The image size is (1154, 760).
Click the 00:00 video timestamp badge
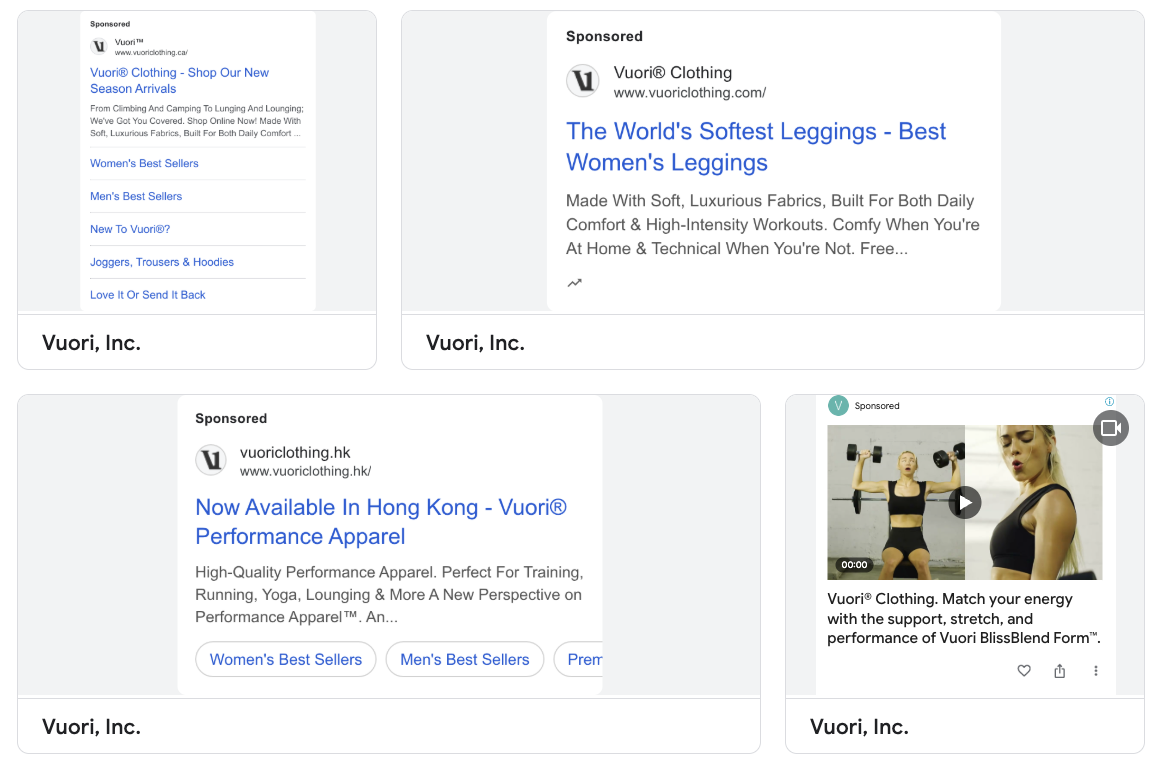853,564
